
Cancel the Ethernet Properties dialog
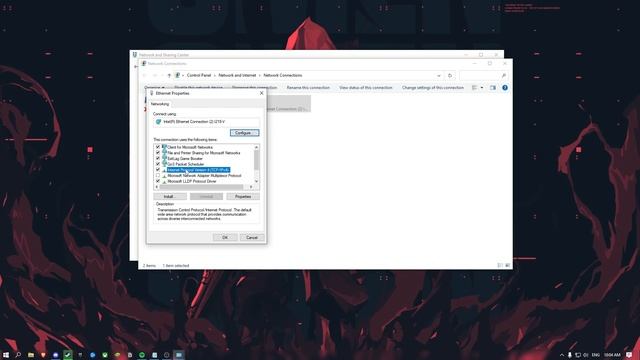coord(252,238)
